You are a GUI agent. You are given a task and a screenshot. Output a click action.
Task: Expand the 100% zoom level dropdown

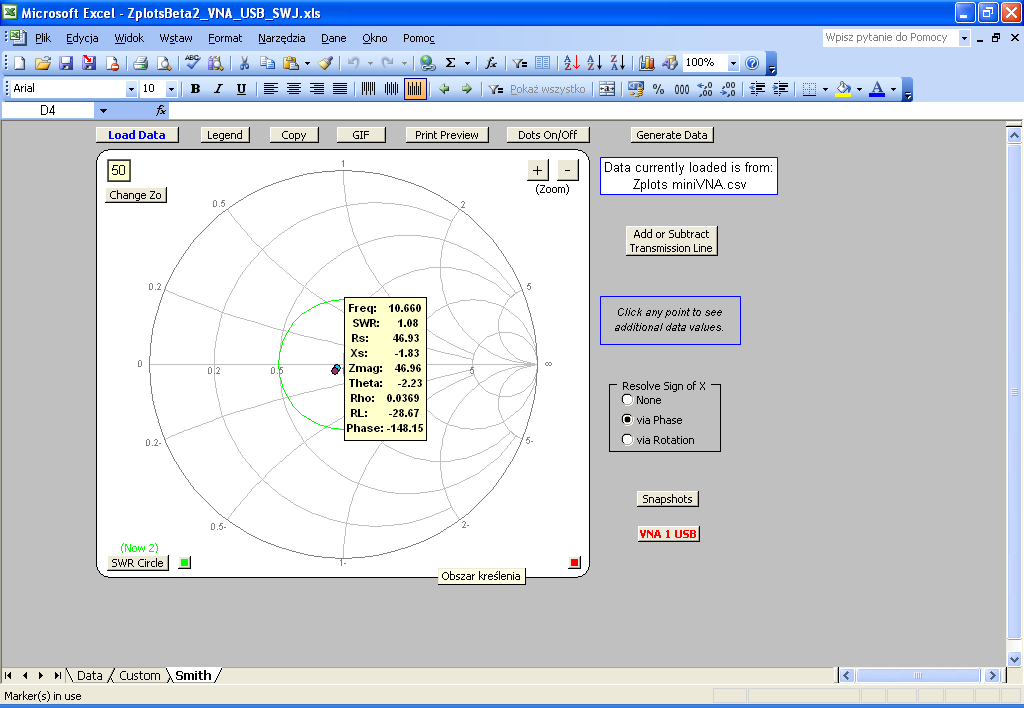[733, 63]
